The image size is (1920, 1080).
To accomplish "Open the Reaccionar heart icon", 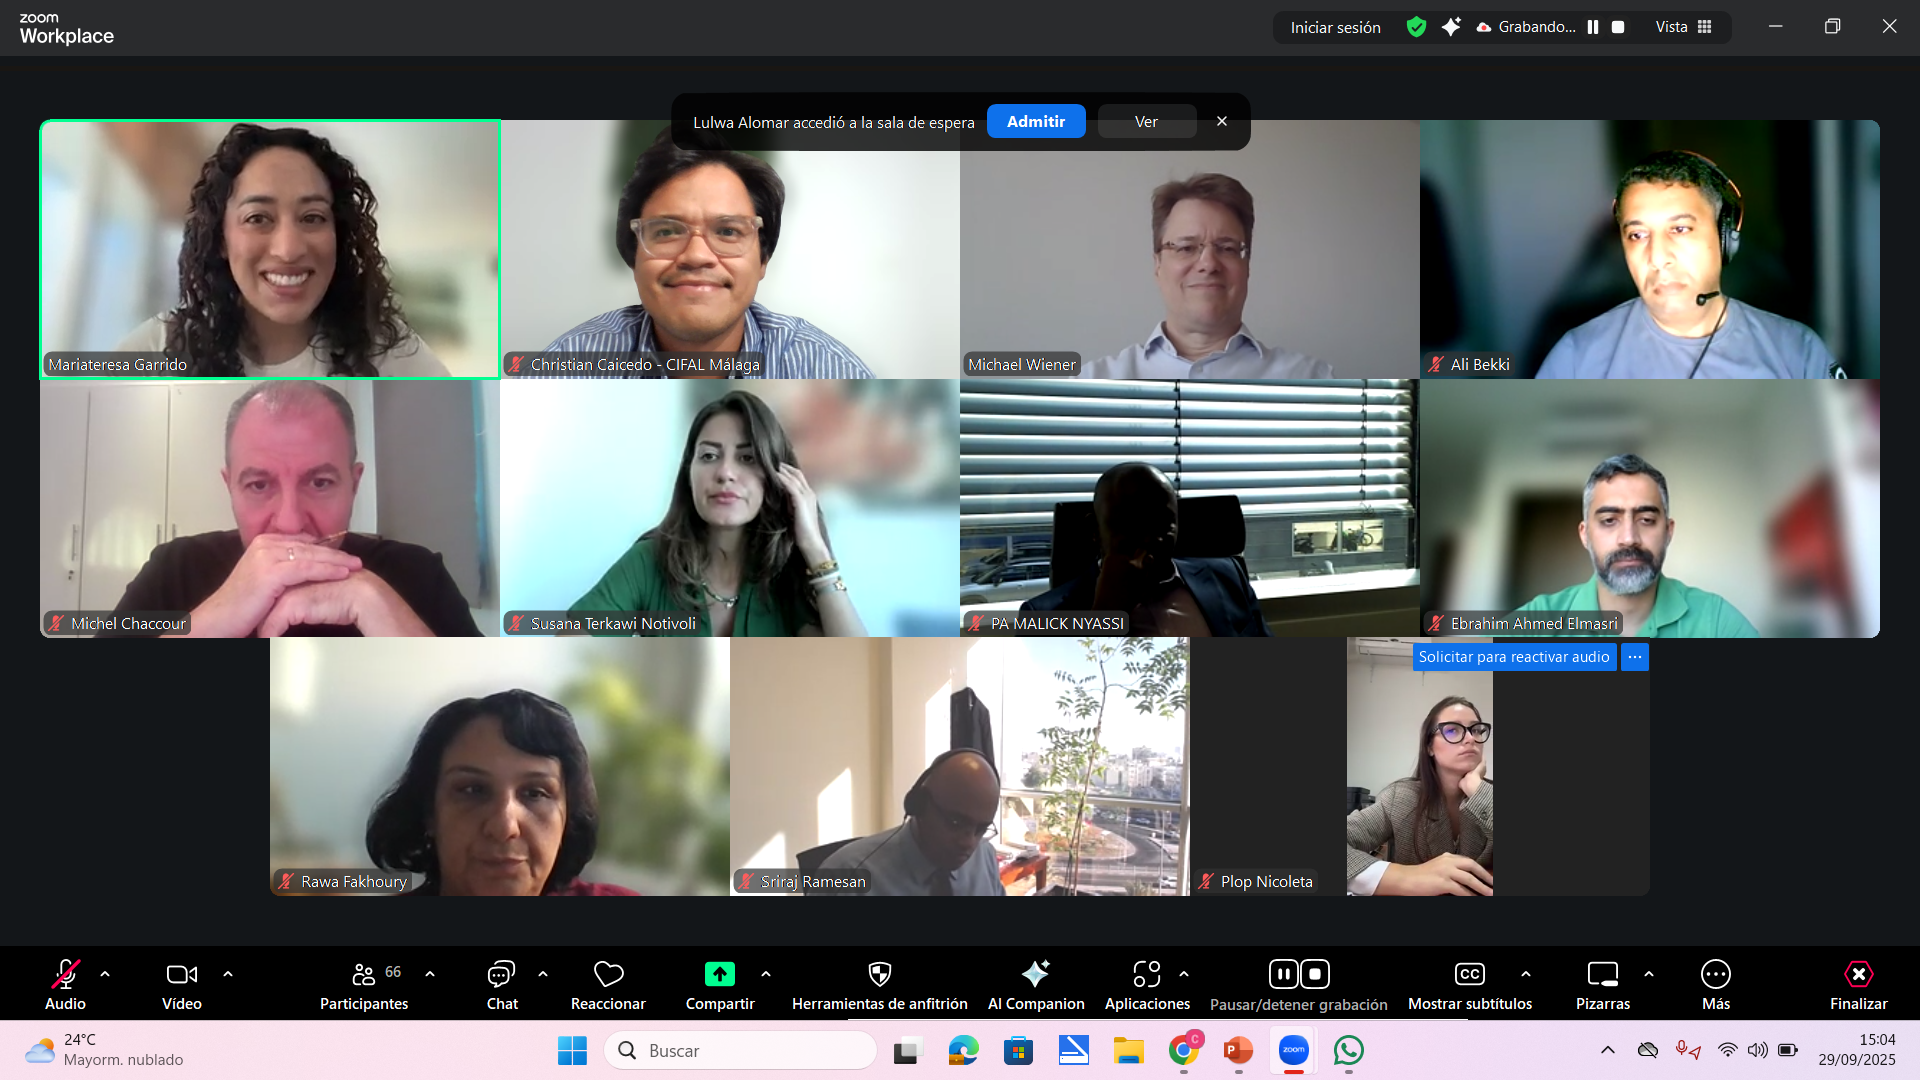I will pos(608,975).
